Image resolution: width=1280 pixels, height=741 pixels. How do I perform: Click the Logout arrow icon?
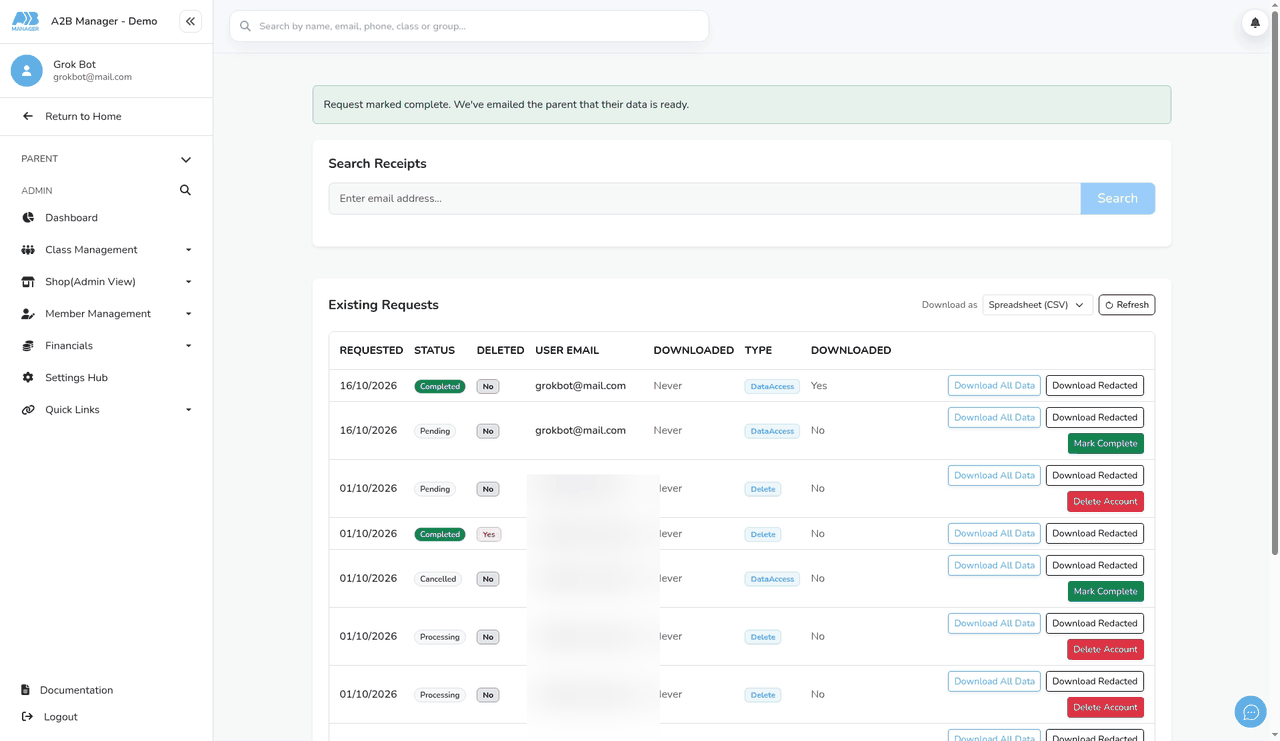[x=27, y=717]
